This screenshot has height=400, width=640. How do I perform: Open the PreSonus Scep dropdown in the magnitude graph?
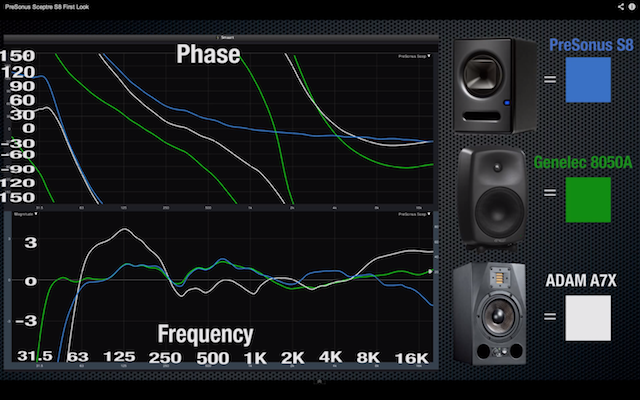point(414,214)
